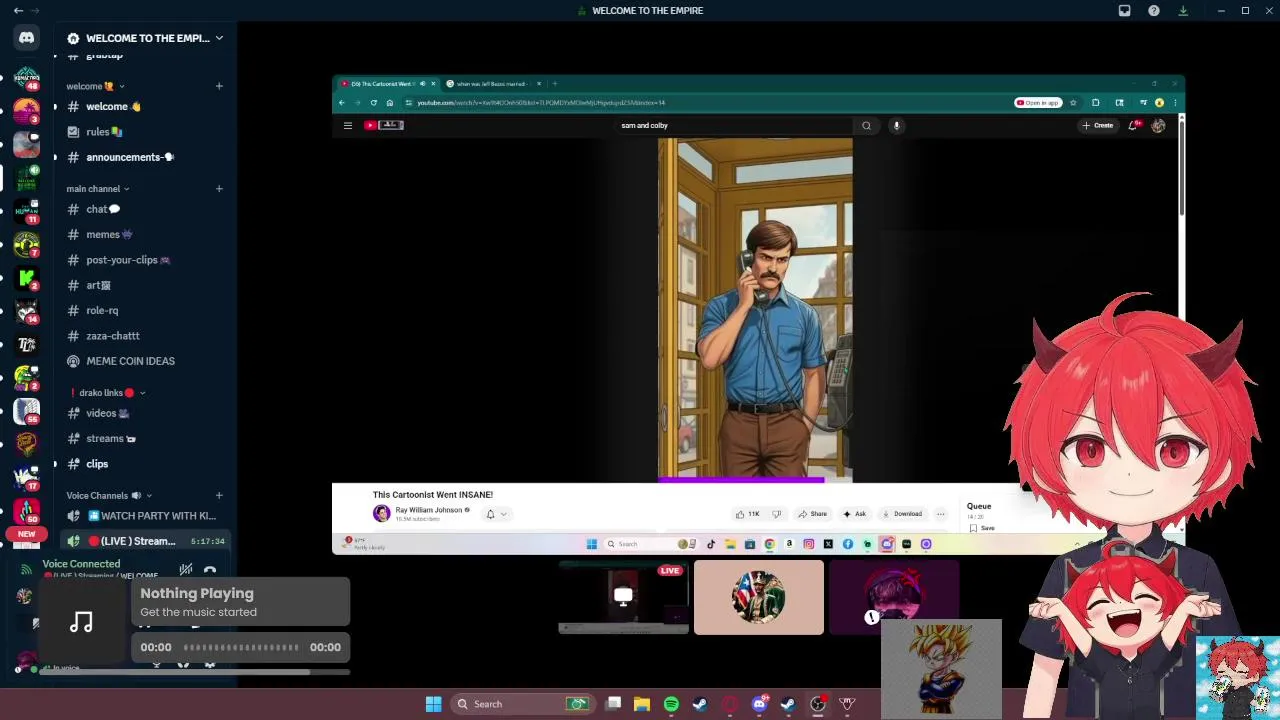This screenshot has height=720, width=1280.
Task: Open Steam icon left of Opera in taskbar
Action: click(700, 704)
